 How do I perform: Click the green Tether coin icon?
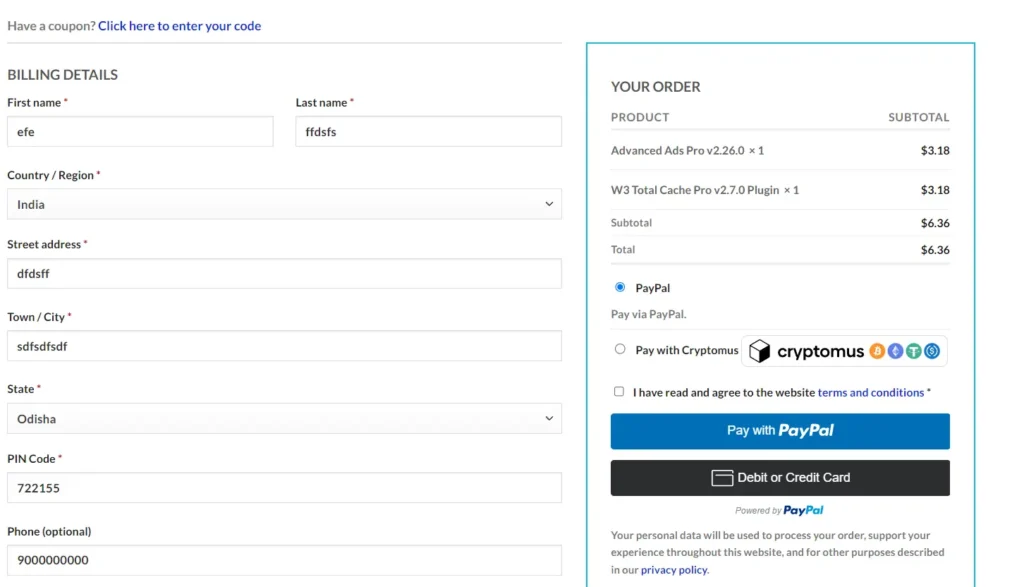click(913, 351)
